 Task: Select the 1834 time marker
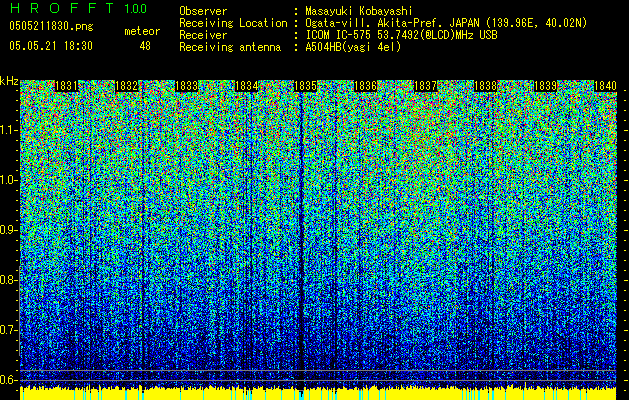tap(246, 86)
